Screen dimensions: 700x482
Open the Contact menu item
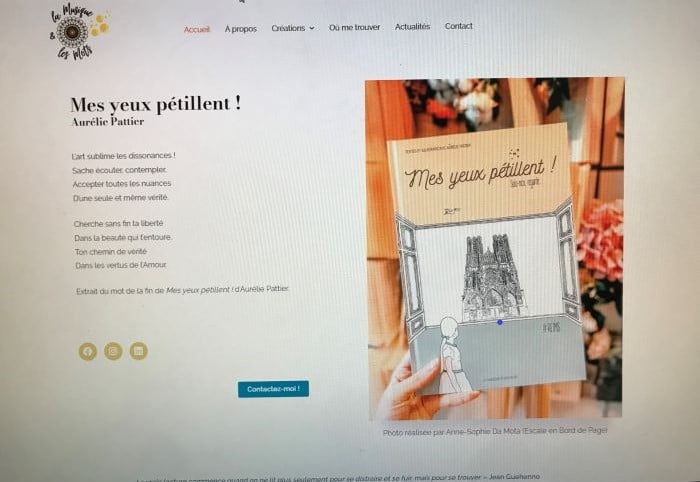(458, 26)
